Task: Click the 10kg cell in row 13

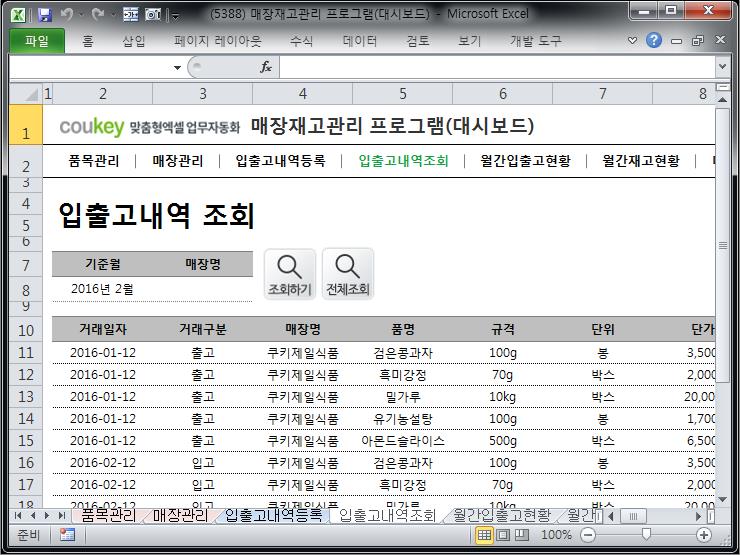Action: click(503, 397)
